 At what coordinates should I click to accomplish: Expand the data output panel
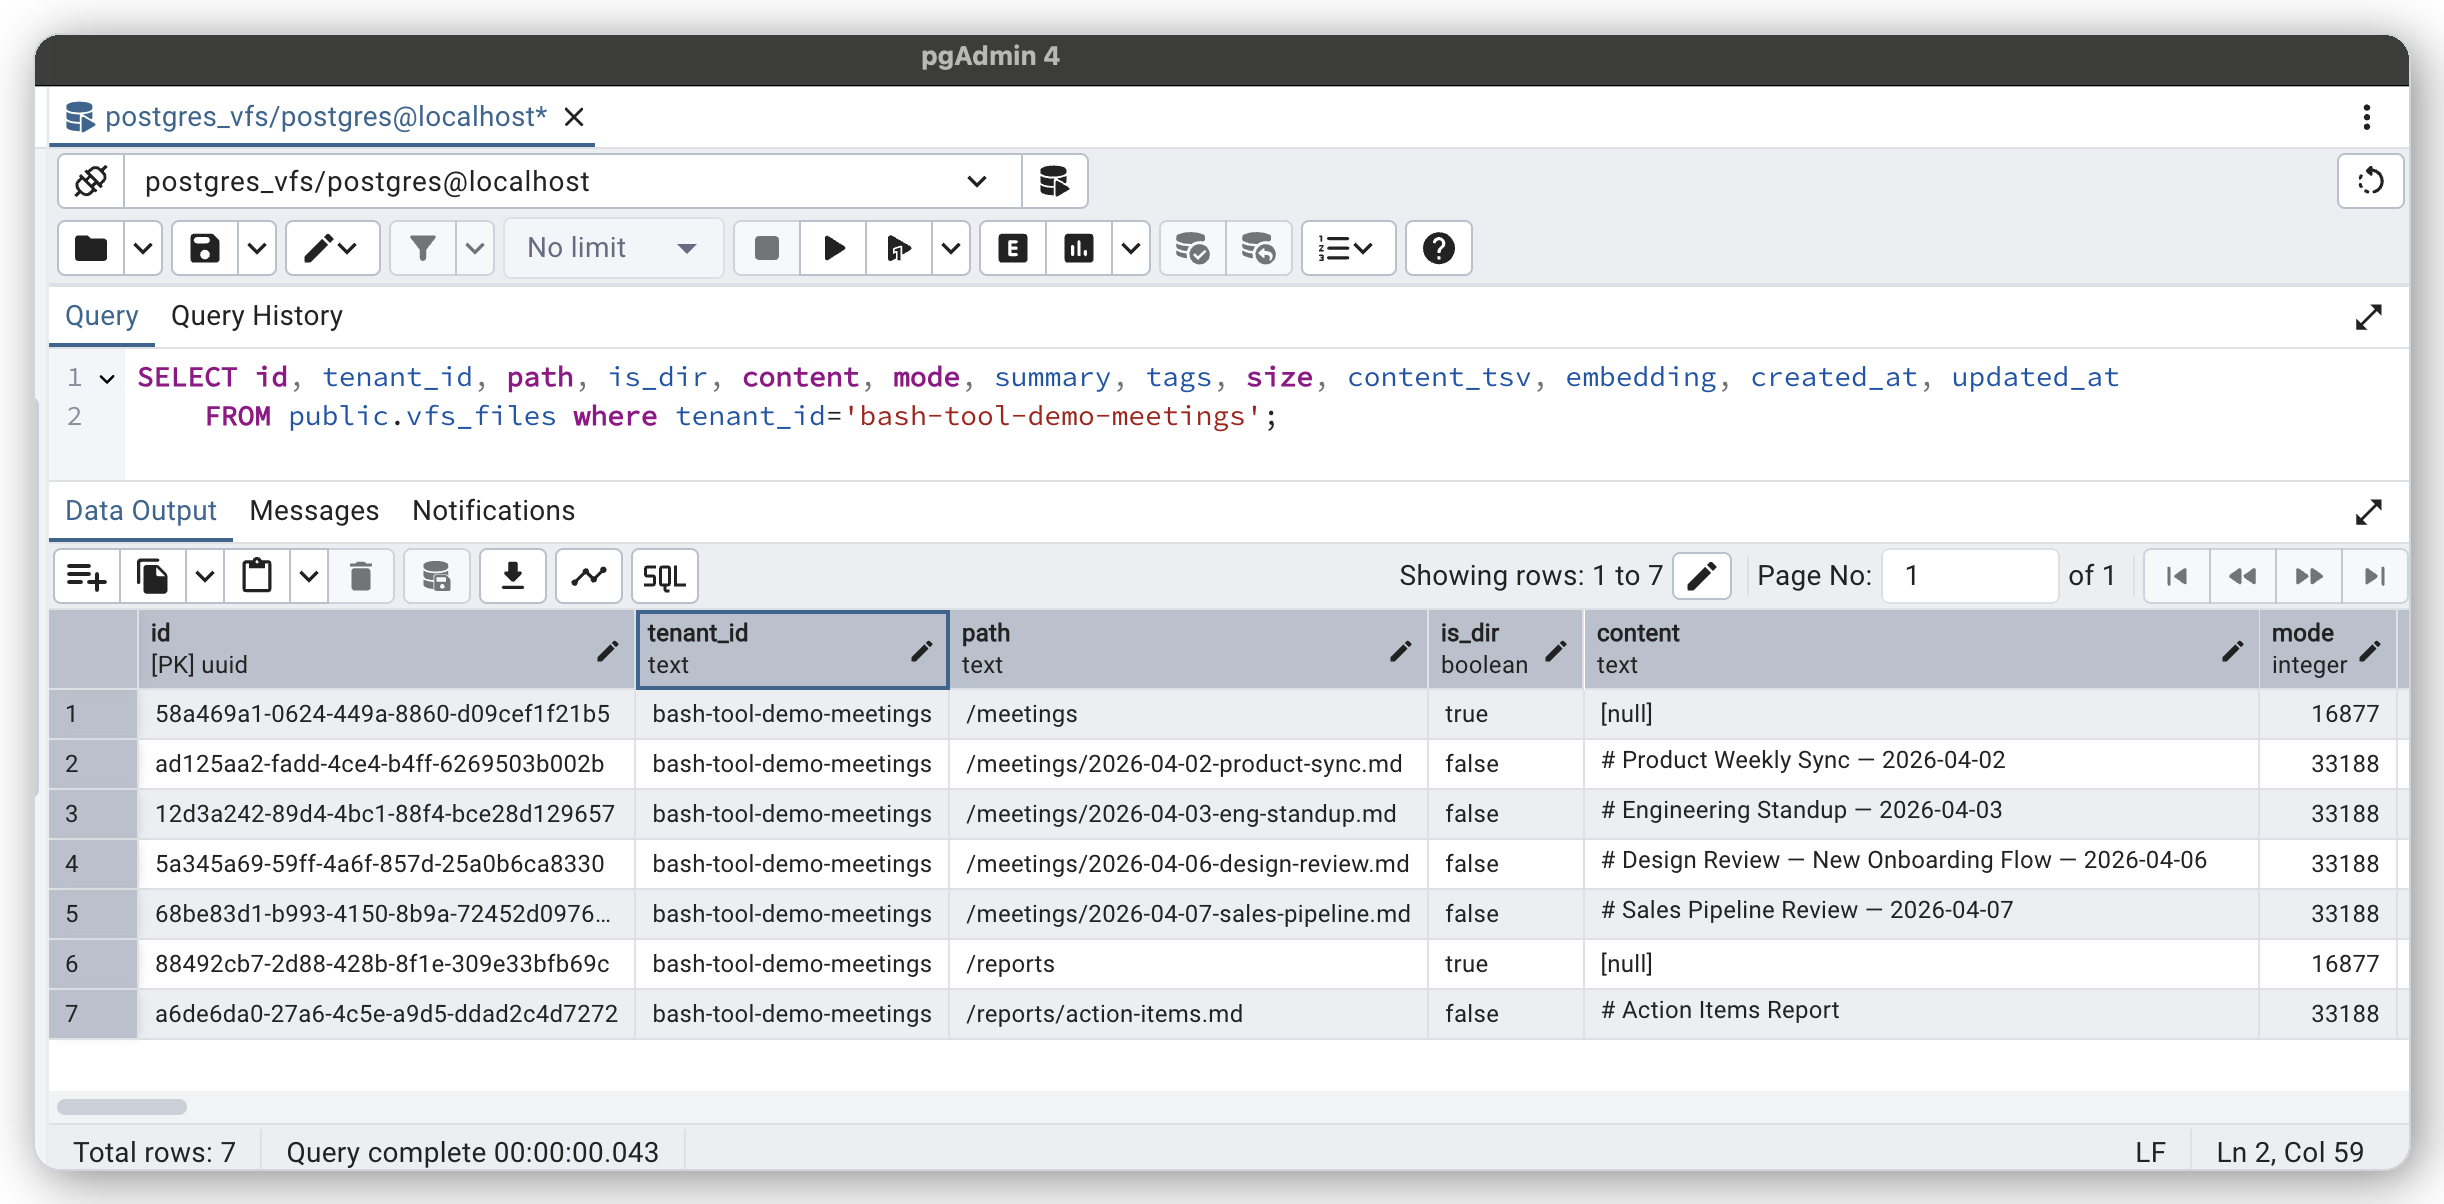[x=2368, y=512]
